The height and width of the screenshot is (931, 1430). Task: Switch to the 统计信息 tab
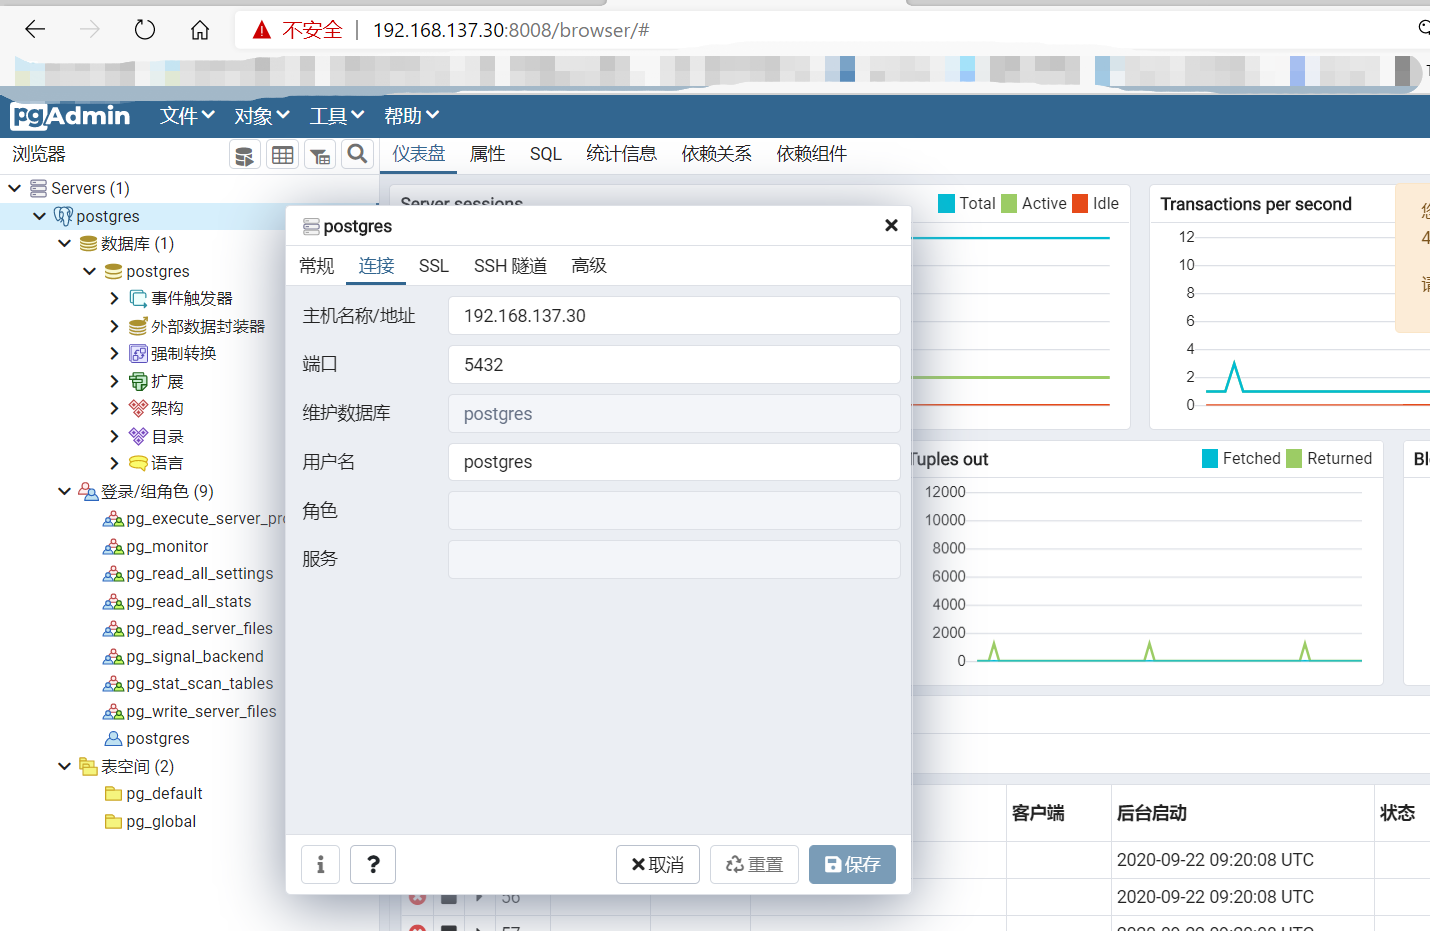point(622,154)
